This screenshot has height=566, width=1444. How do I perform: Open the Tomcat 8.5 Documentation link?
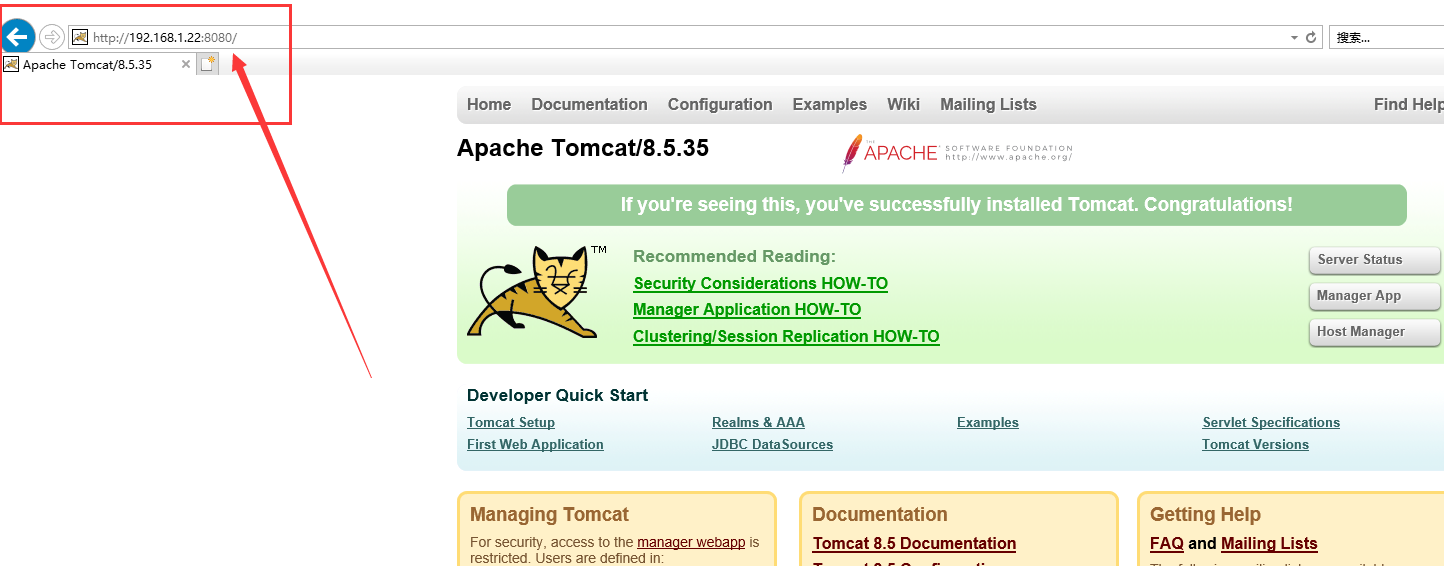pos(914,543)
